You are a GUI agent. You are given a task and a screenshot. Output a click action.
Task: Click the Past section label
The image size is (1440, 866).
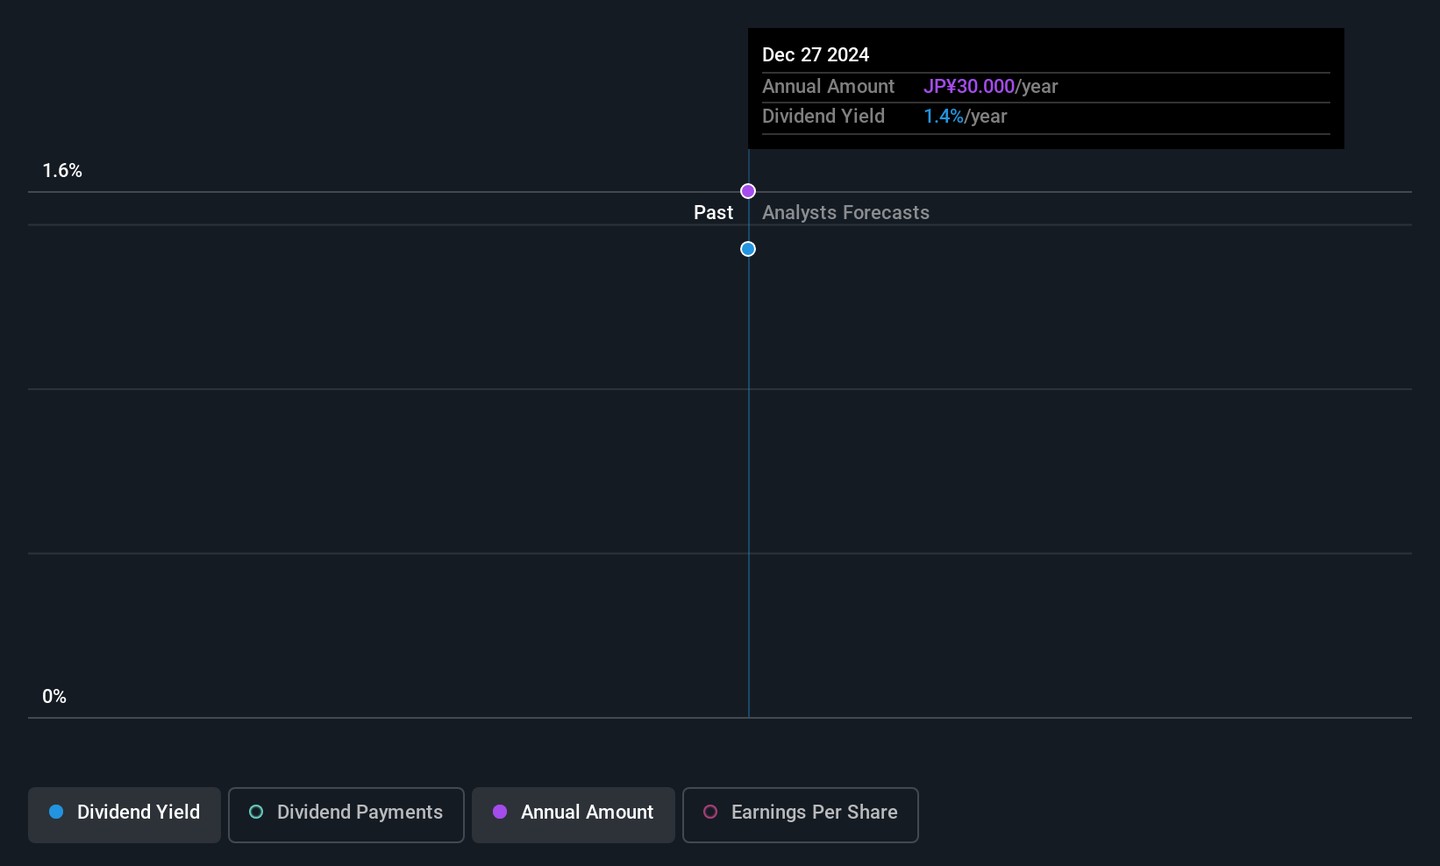(x=713, y=213)
